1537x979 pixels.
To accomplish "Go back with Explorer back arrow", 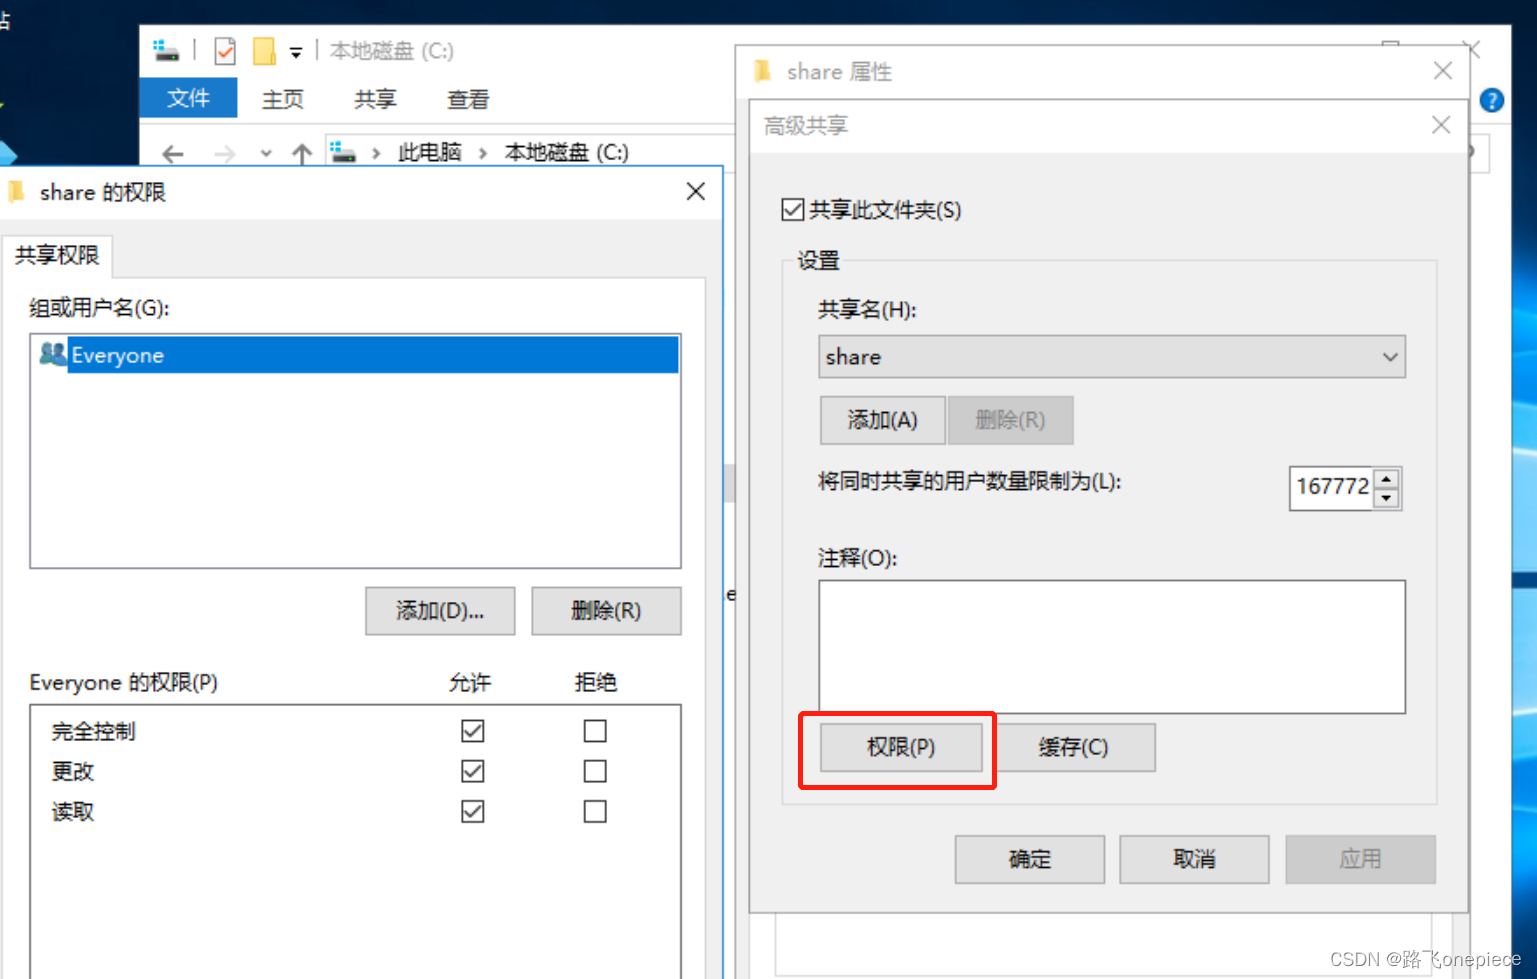I will pyautogui.click(x=173, y=153).
